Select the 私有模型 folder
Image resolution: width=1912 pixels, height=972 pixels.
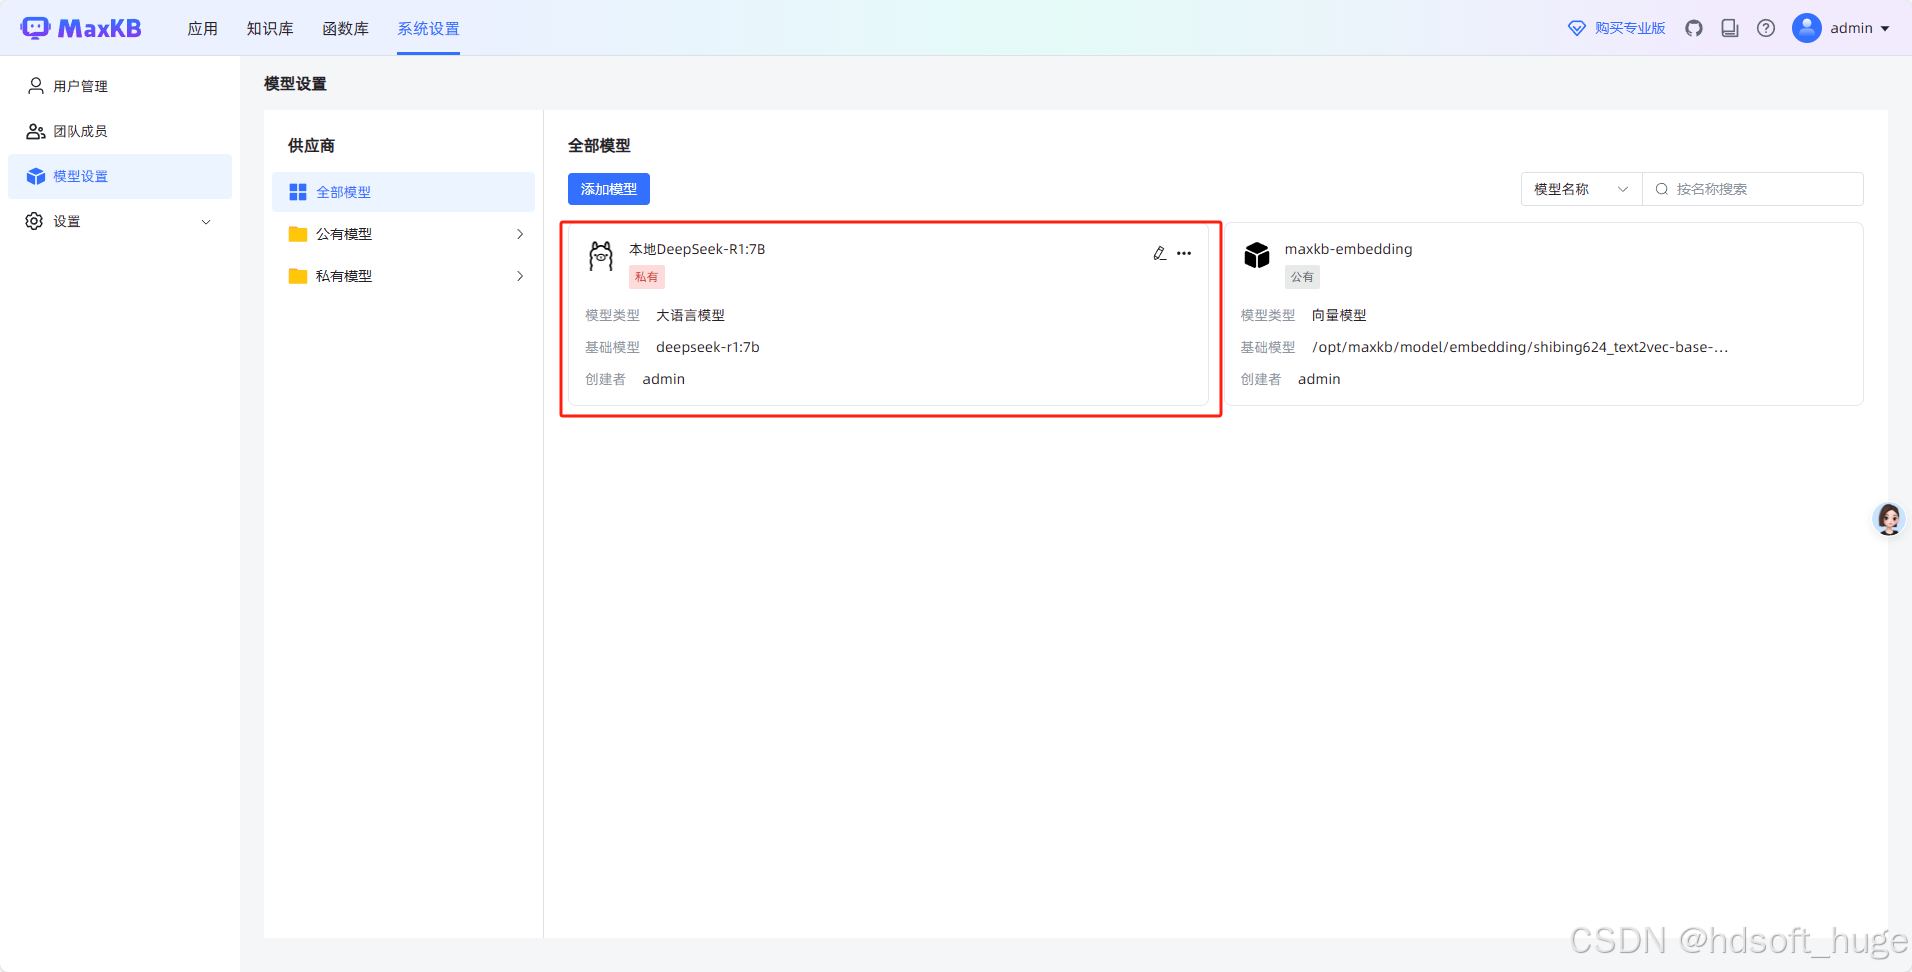(403, 276)
